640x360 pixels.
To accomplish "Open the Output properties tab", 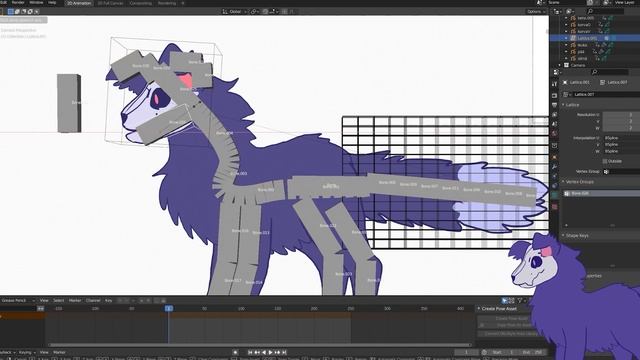I will (x=554, y=105).
